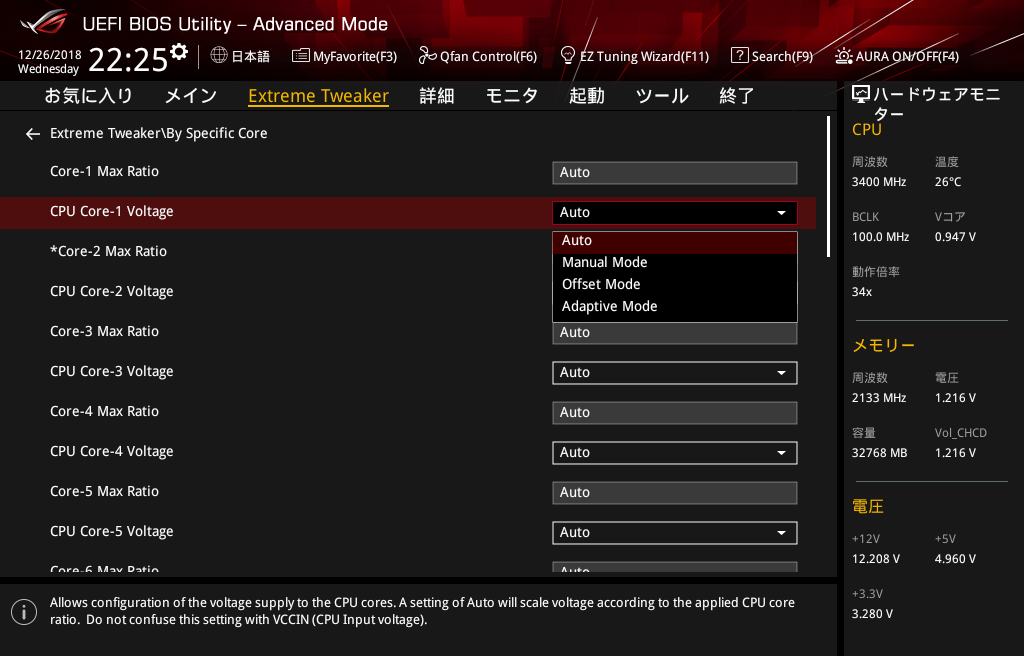The image size is (1024, 656).
Task: Open CPU Core-3 Voltage dropdown
Action: [x=675, y=372]
